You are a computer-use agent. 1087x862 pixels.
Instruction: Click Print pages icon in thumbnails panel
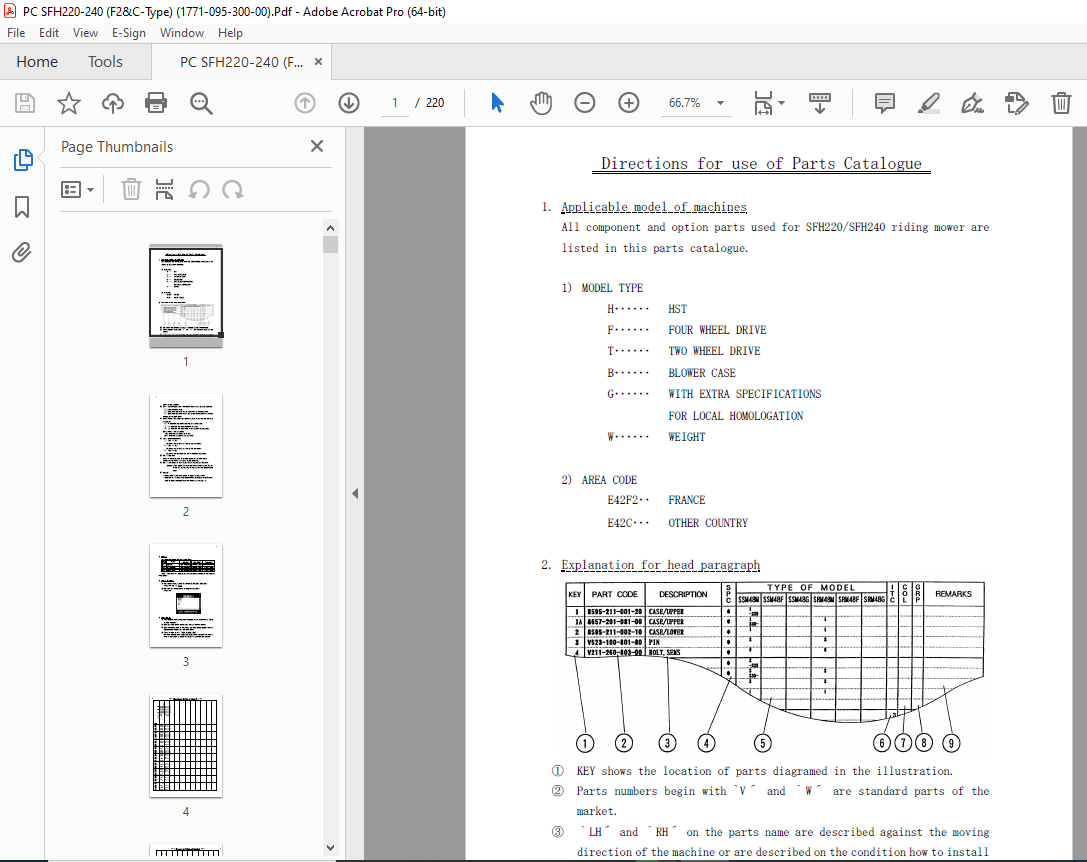[x=164, y=189]
